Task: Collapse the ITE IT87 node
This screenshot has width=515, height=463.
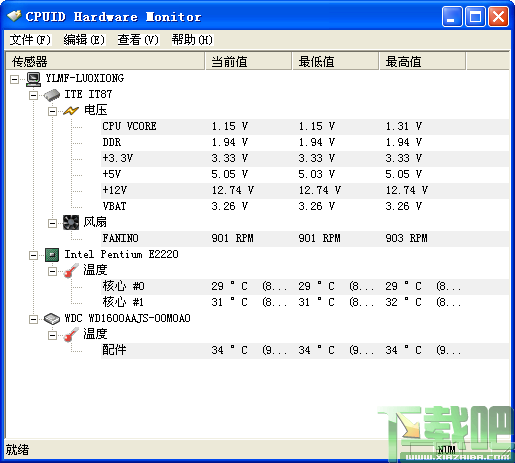Action: coord(33,95)
